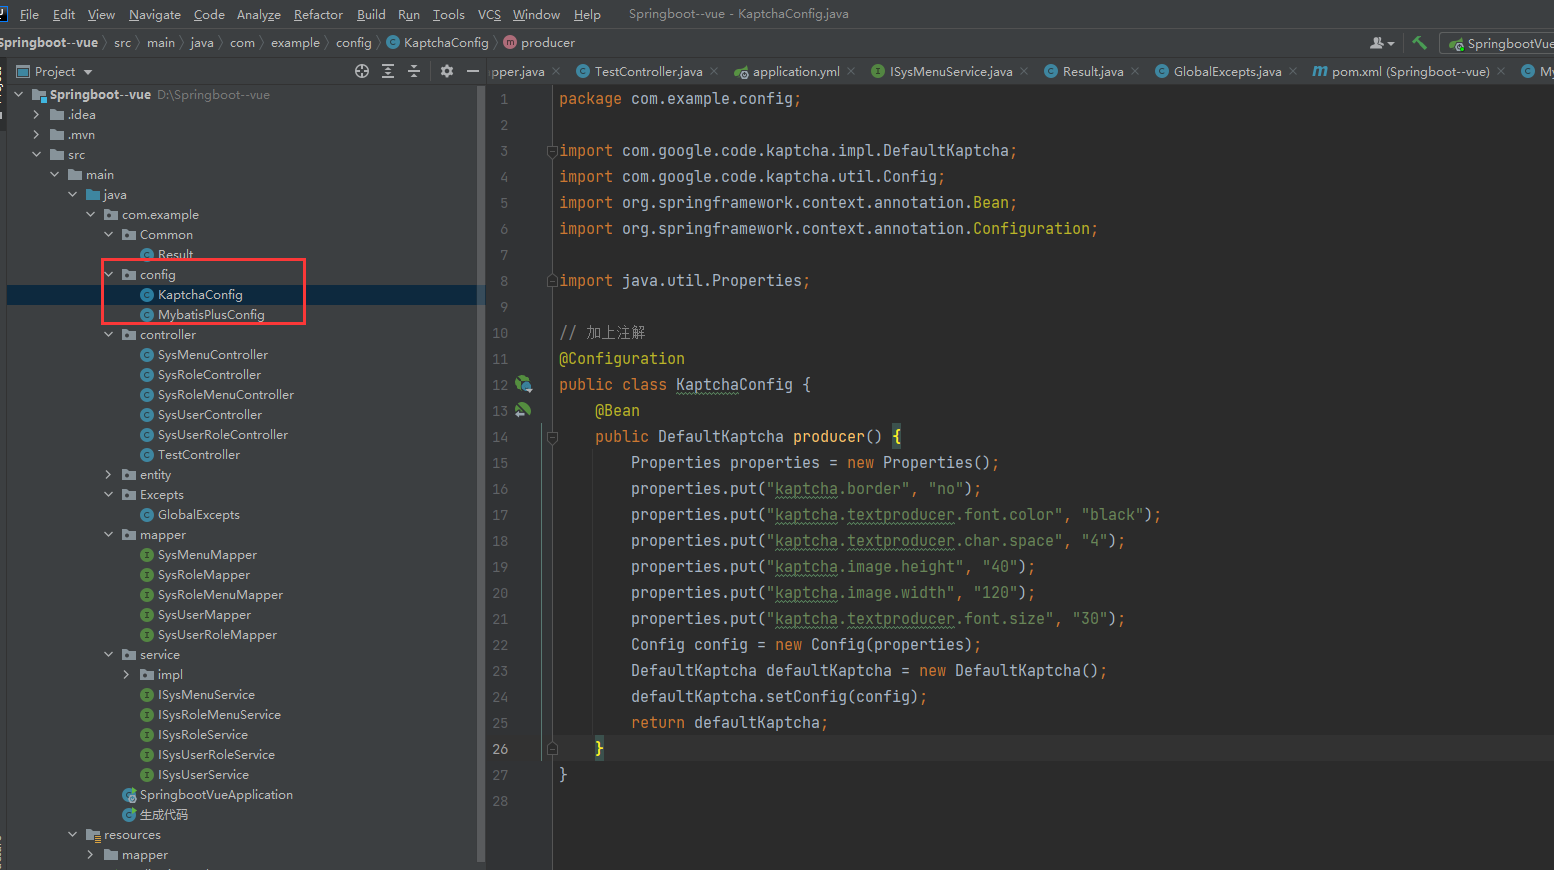Click fold toggle at line 14 method
Viewport: 1554px width, 870px height.
[551, 437]
